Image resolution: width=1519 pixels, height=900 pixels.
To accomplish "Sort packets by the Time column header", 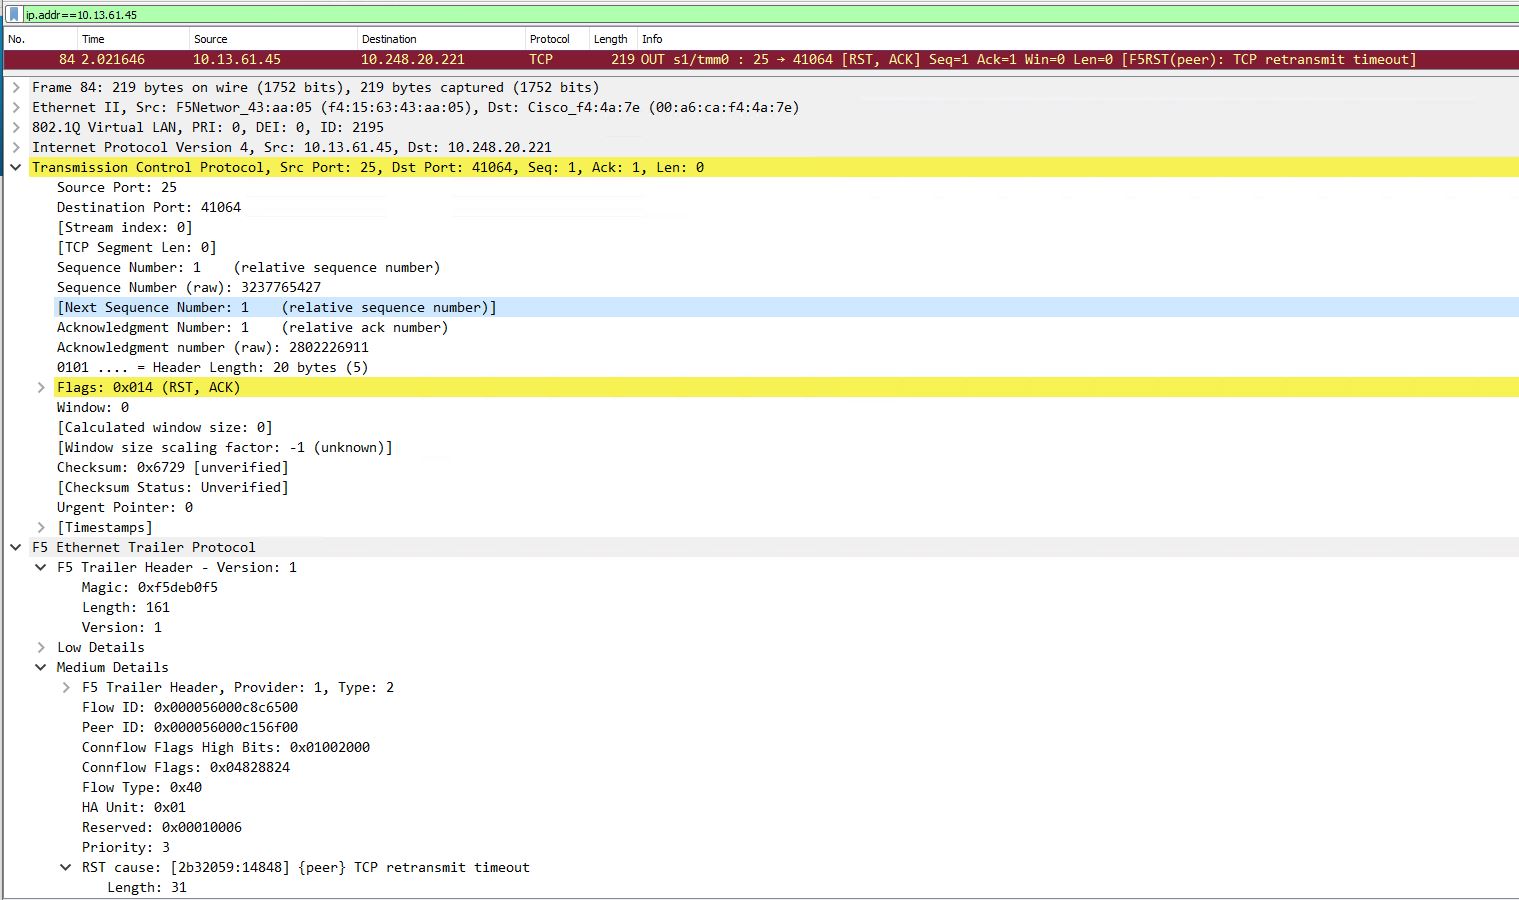I will click(x=93, y=39).
